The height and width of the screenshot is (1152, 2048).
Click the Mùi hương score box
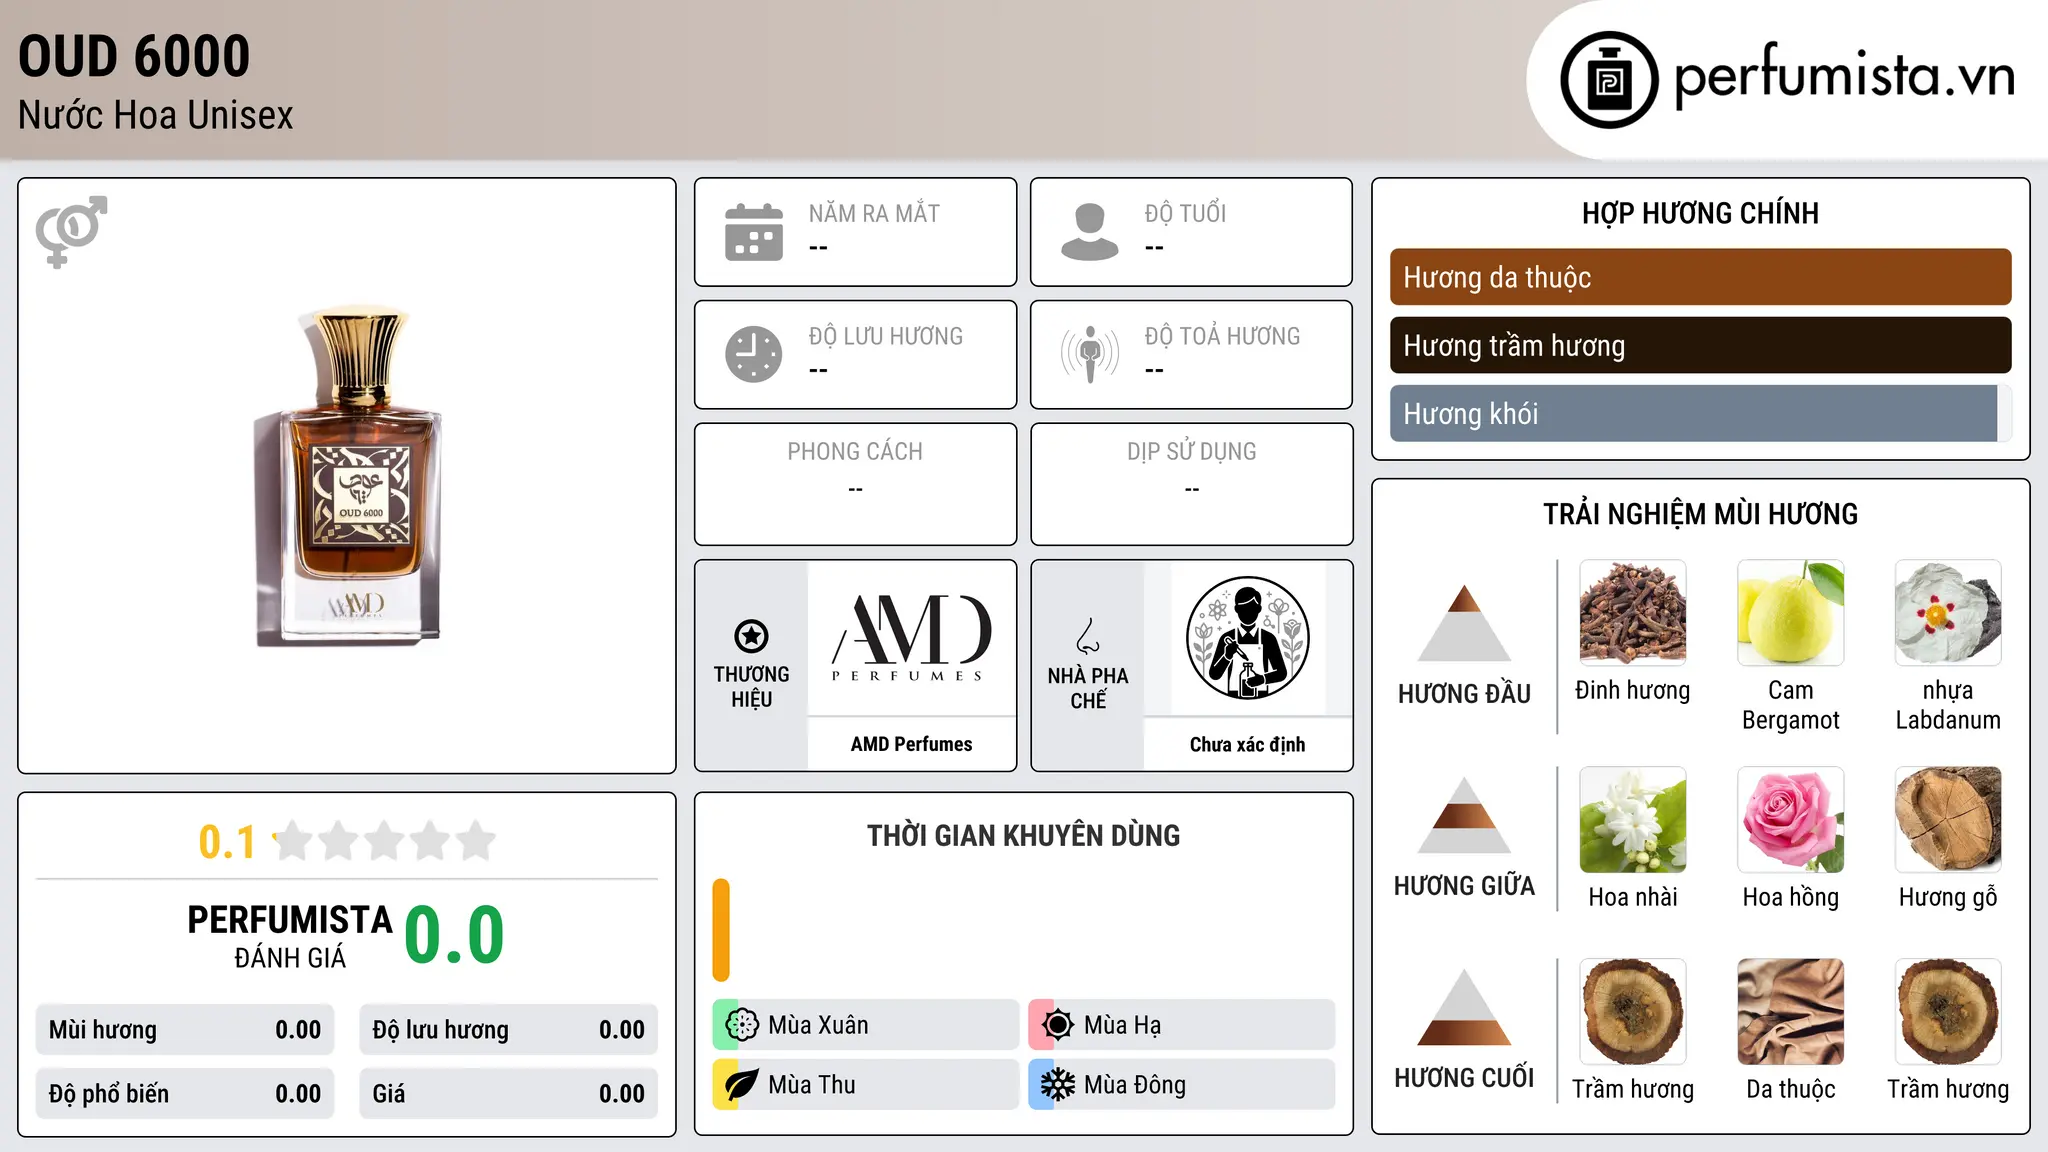click(185, 1030)
